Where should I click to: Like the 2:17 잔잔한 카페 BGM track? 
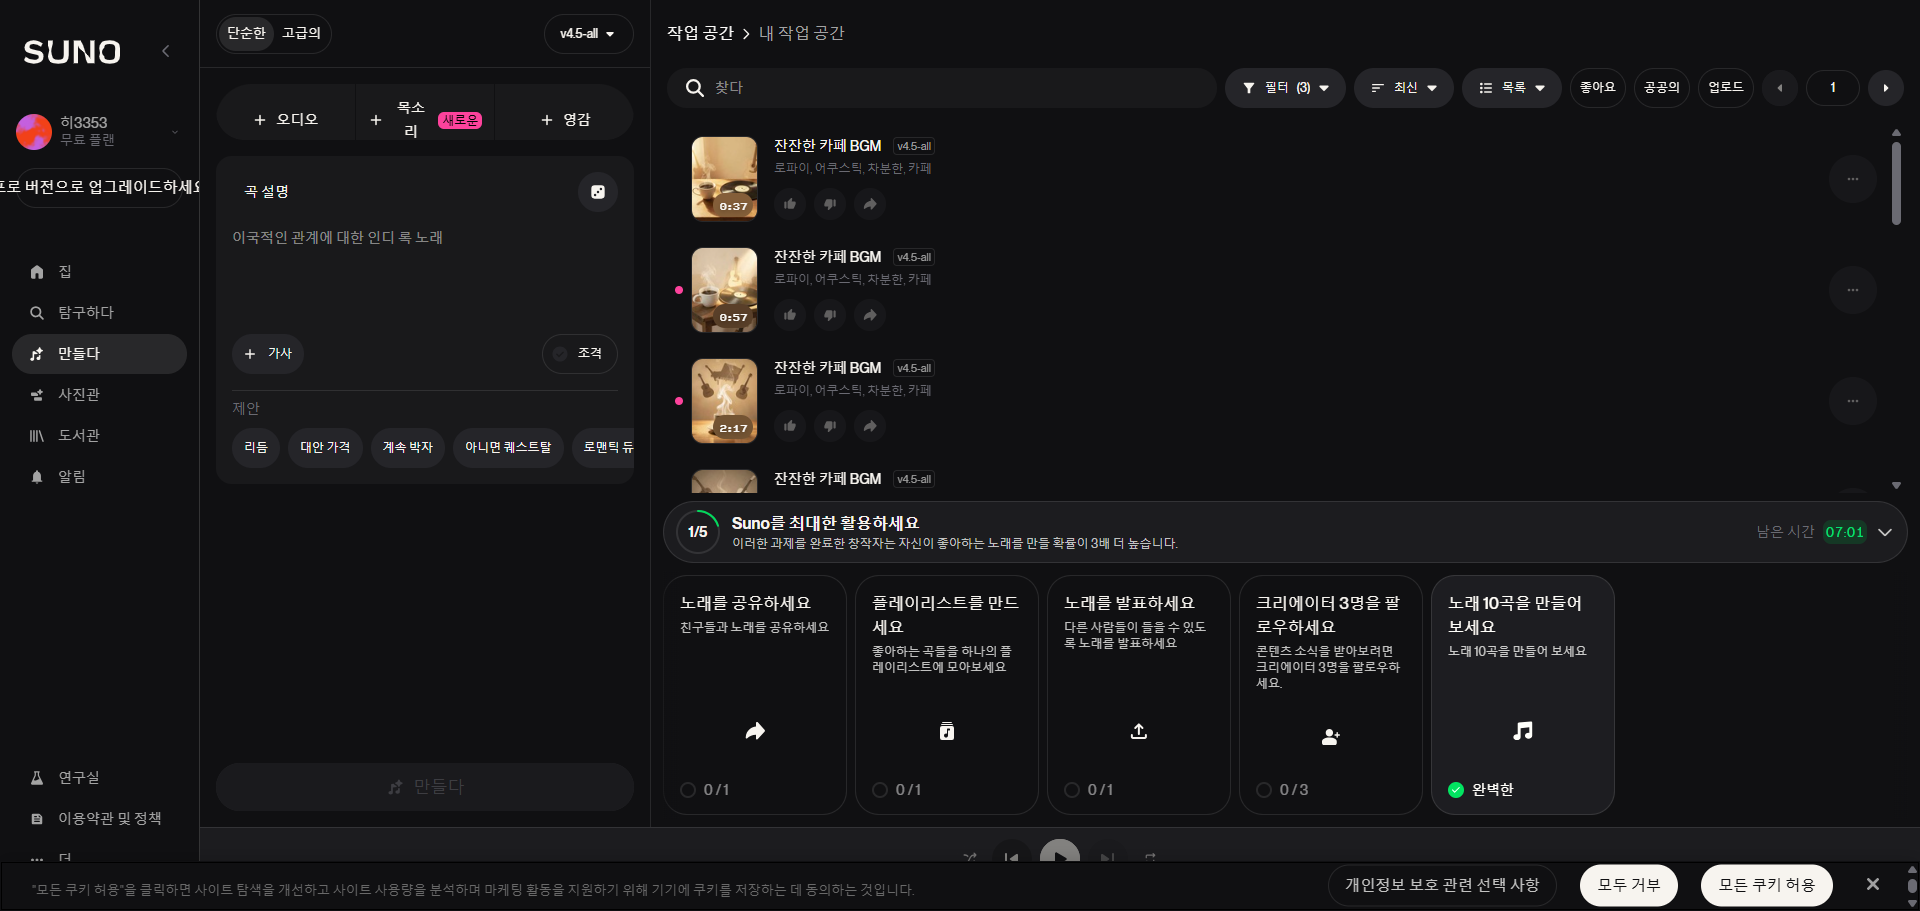pos(790,426)
